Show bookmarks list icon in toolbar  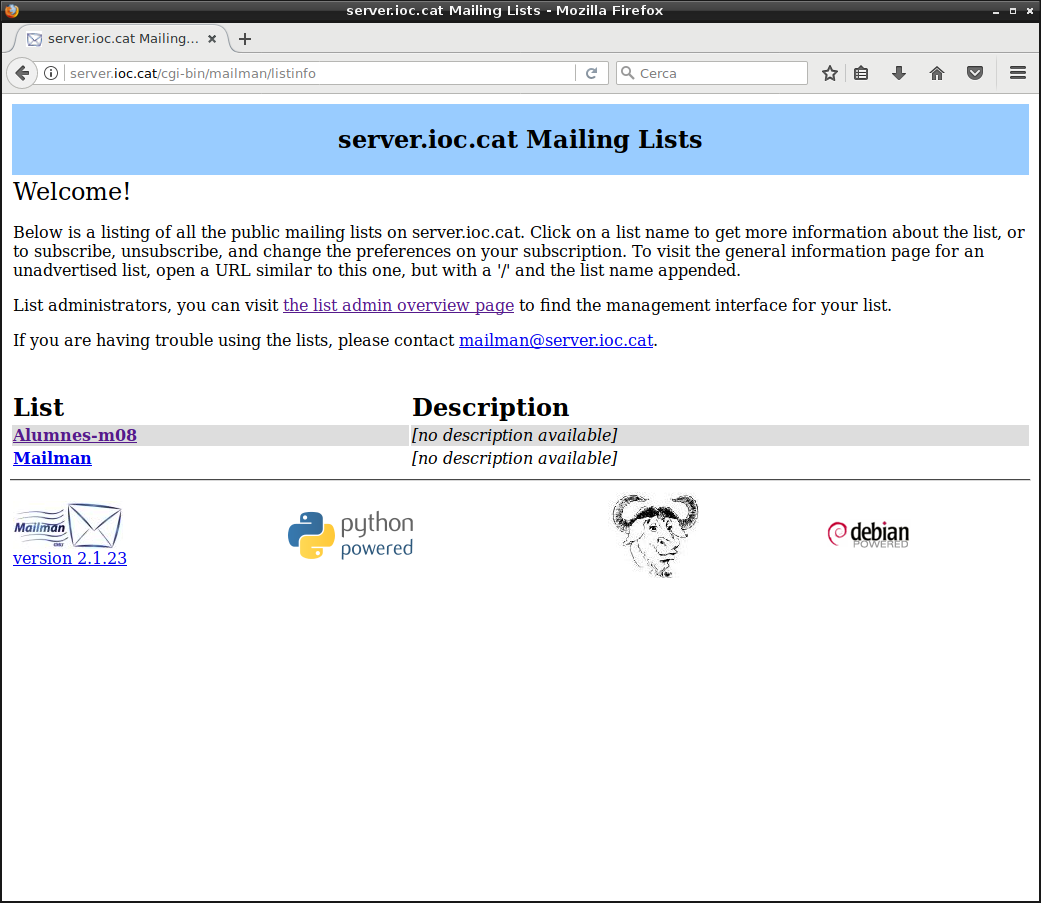click(x=861, y=73)
